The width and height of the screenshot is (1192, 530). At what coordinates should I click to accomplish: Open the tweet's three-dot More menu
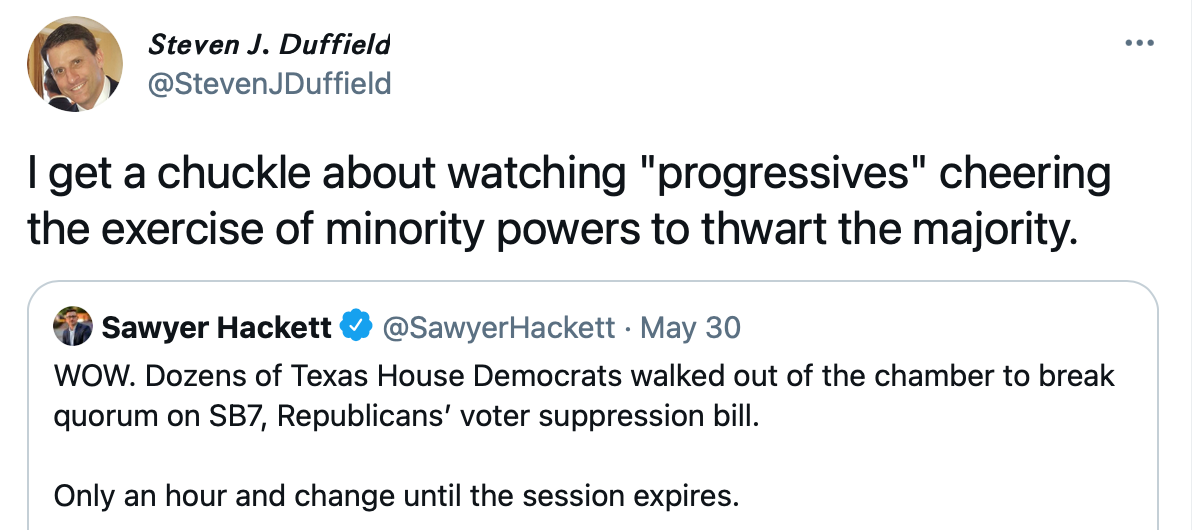point(1139,43)
